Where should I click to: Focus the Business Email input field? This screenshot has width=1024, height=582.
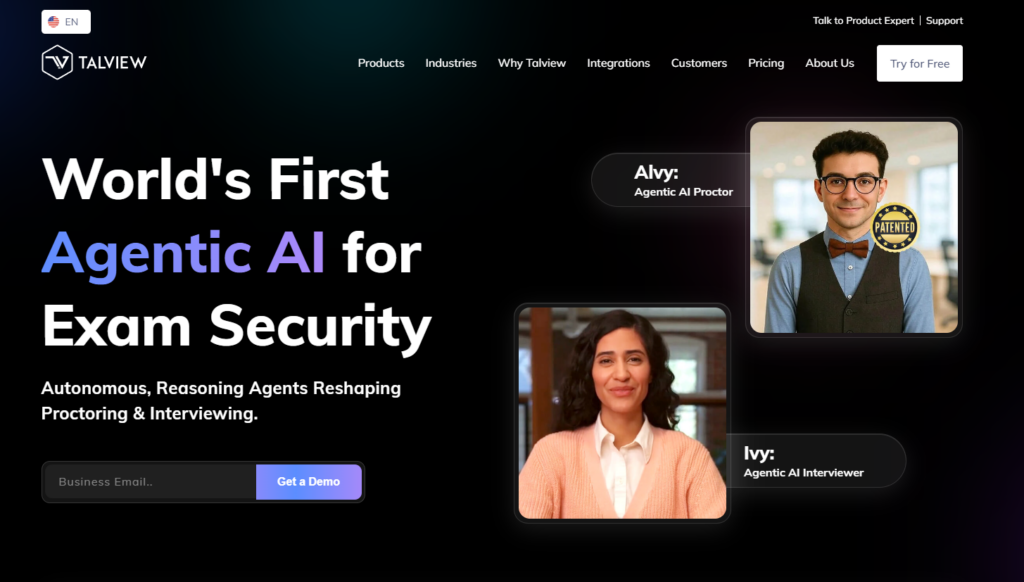150,482
